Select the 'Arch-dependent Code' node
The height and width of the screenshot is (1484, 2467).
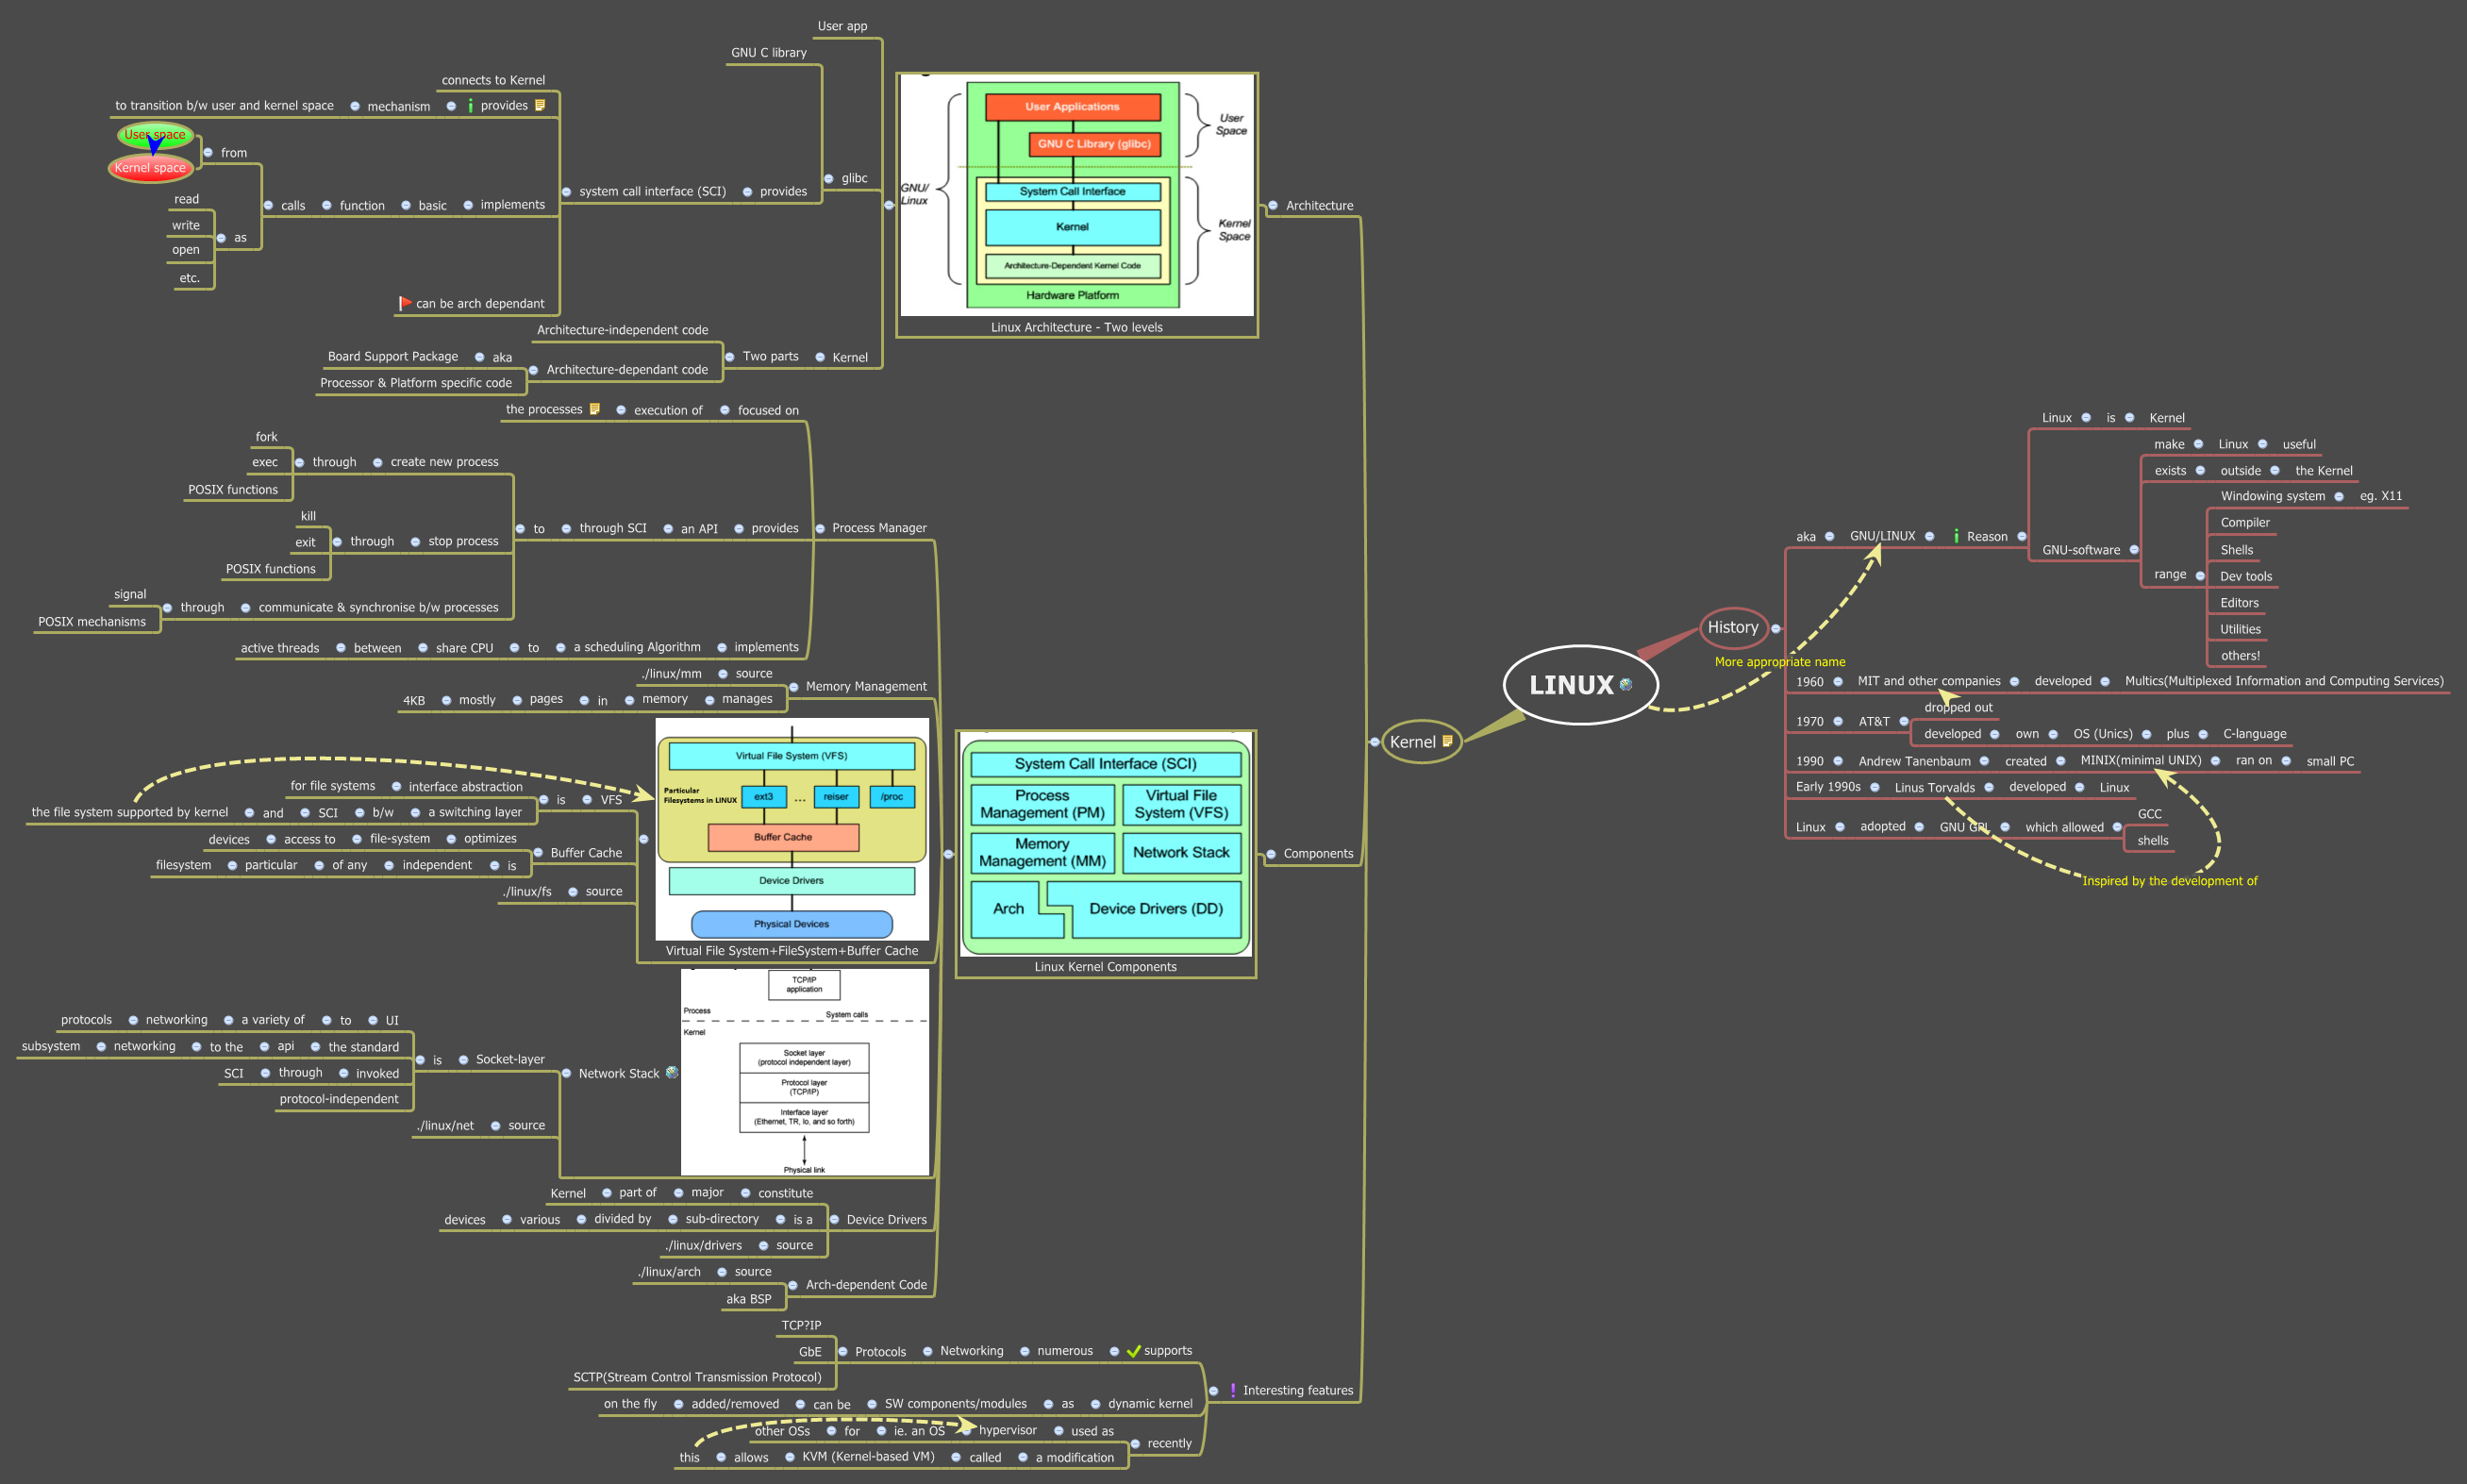(x=866, y=1285)
